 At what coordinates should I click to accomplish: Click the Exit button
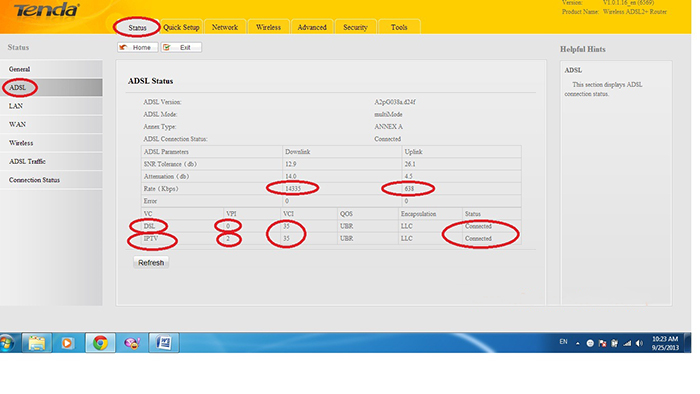click(181, 47)
